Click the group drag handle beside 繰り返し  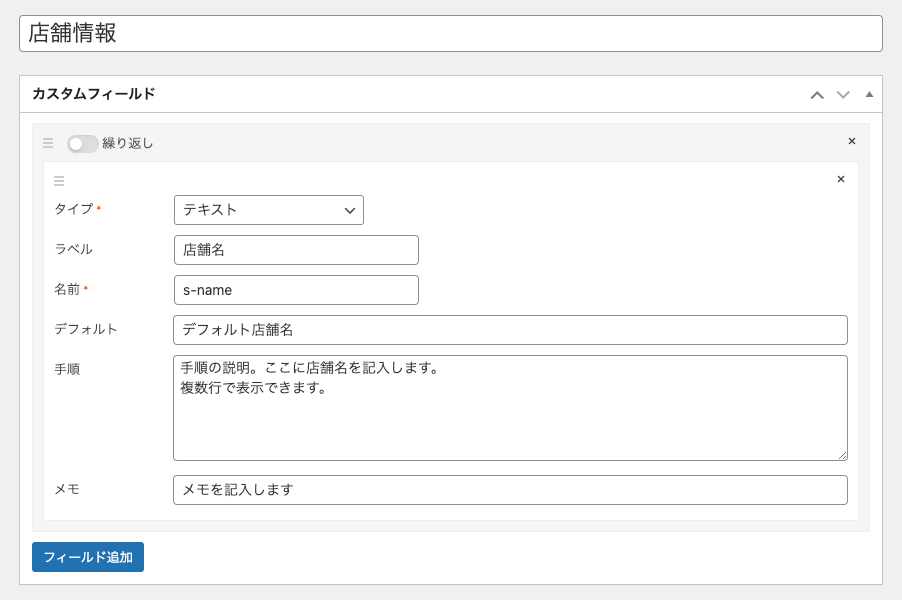(x=48, y=143)
